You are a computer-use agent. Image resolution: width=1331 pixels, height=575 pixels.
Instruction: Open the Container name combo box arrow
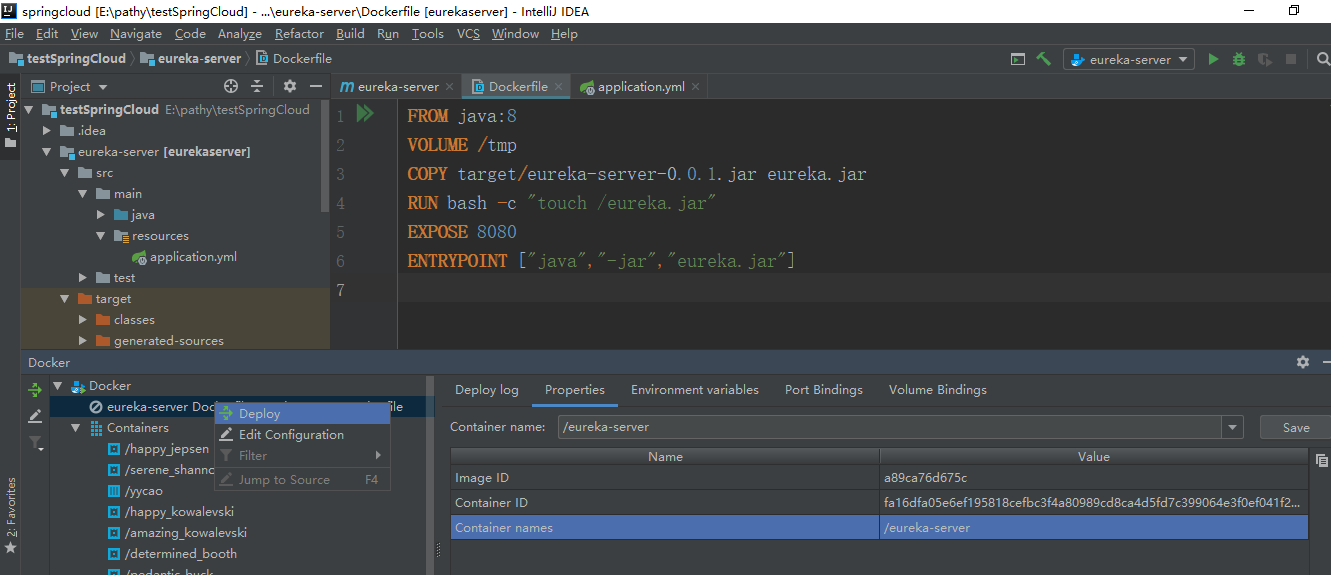pyautogui.click(x=1232, y=427)
